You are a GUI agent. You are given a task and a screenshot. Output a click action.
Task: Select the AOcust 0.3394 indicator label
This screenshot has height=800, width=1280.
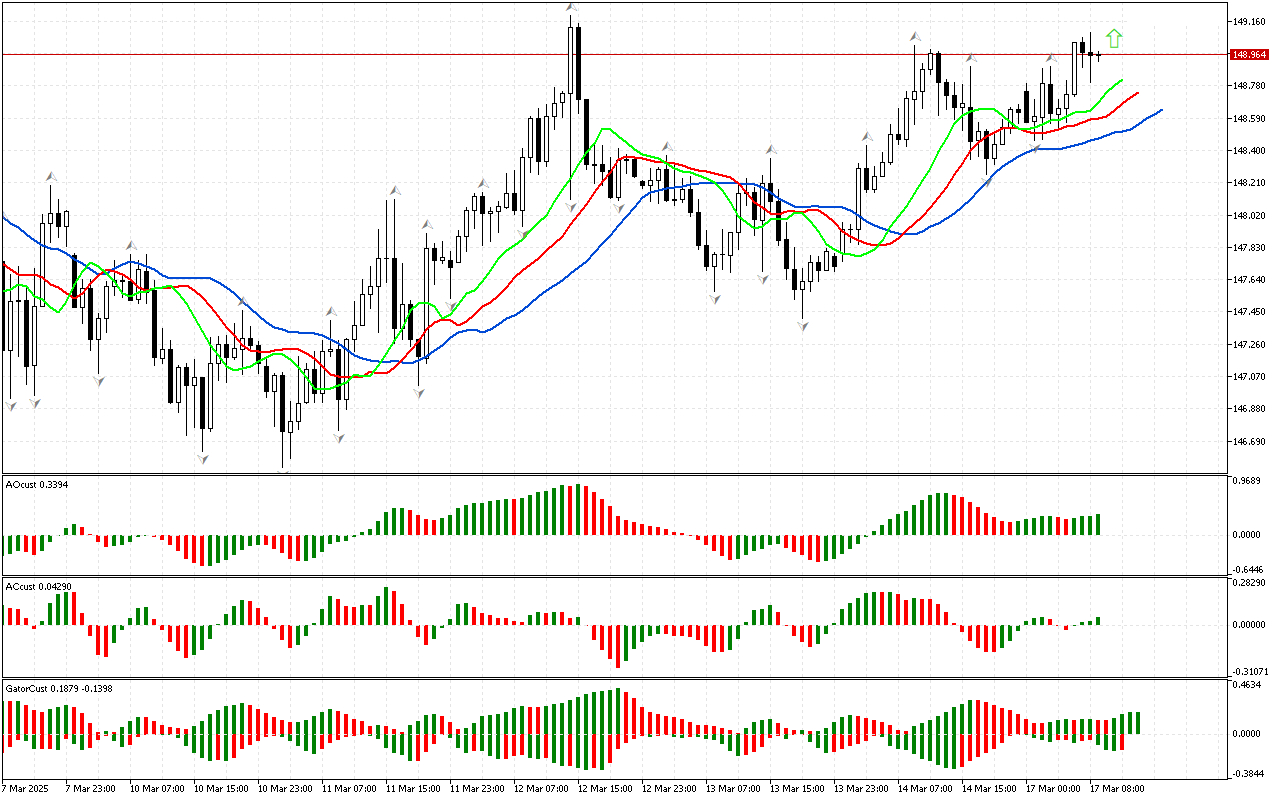tap(37, 484)
